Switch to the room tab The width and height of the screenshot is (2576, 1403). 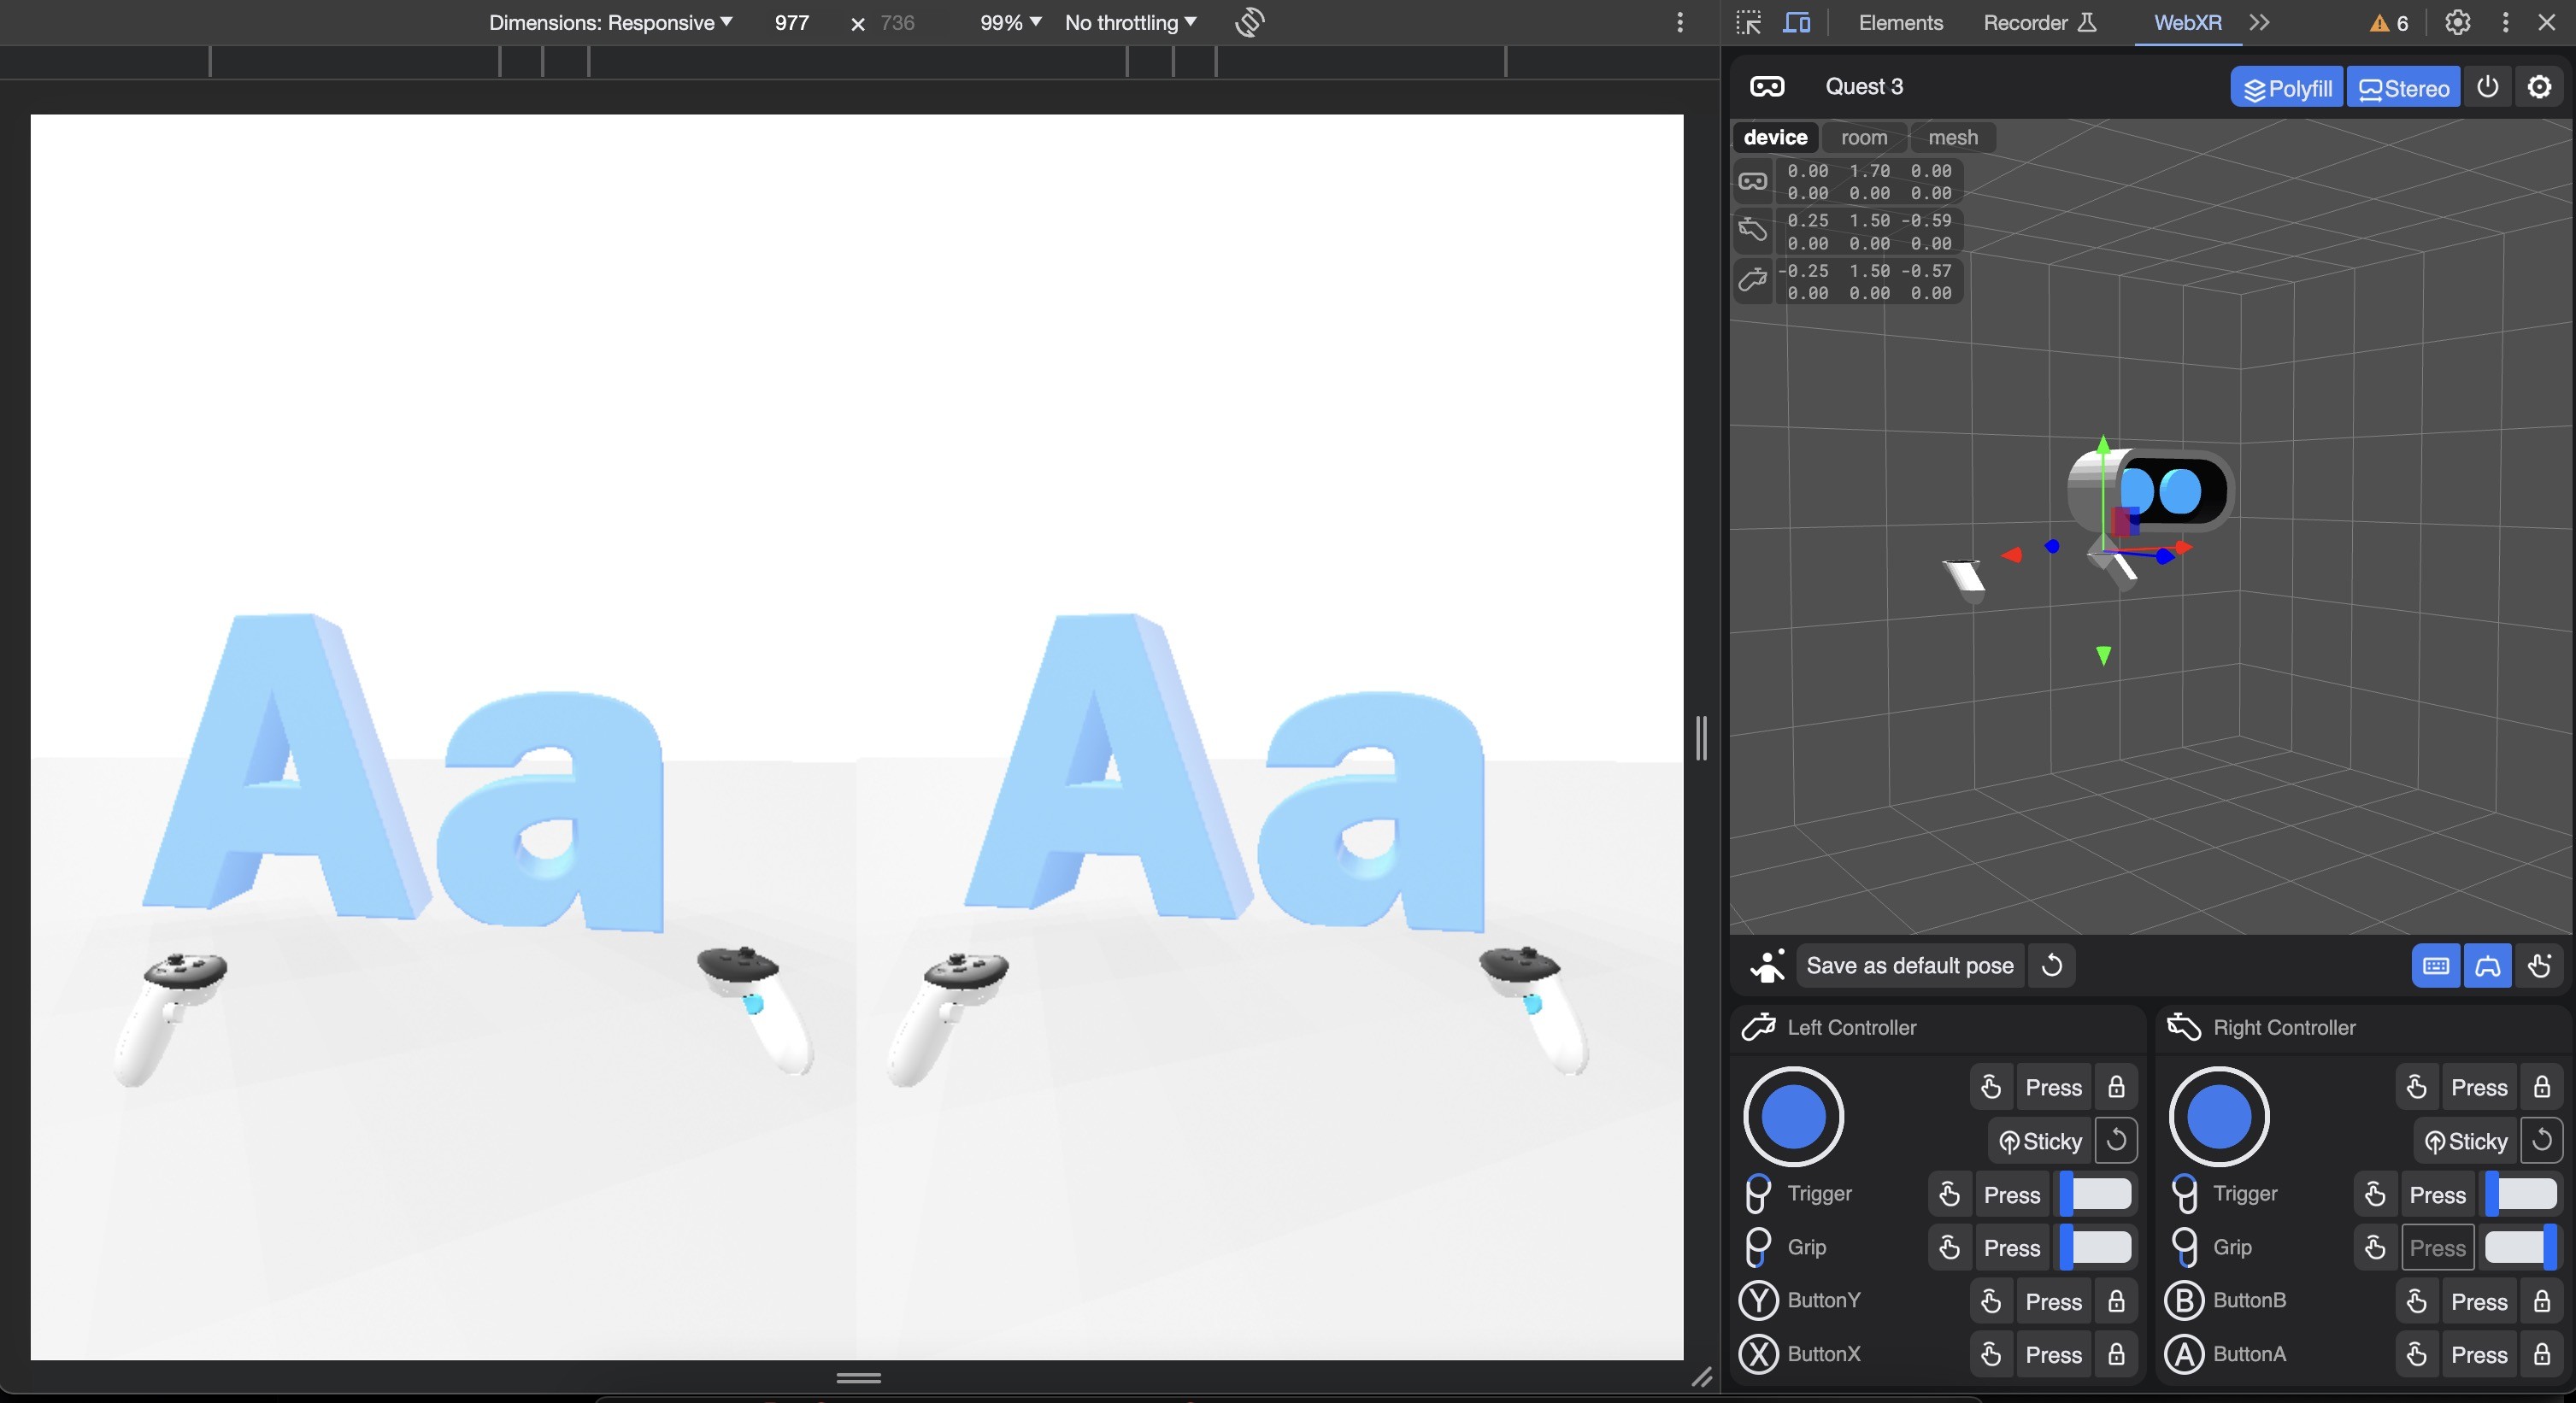[x=1864, y=137]
